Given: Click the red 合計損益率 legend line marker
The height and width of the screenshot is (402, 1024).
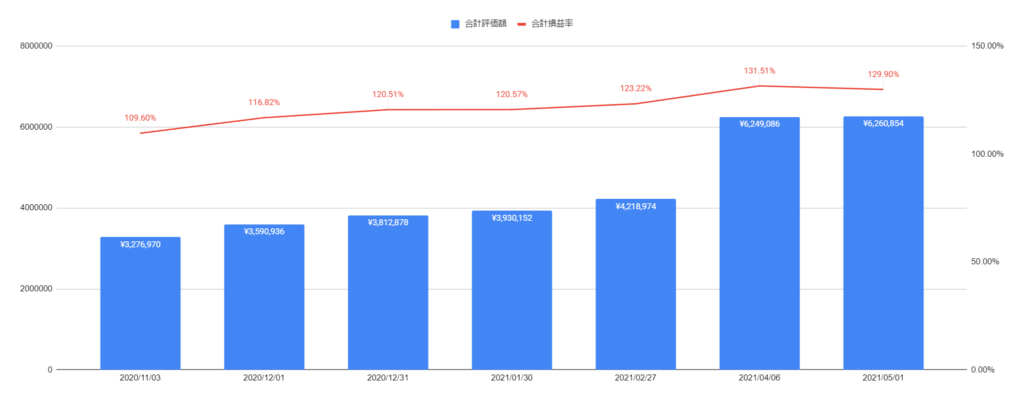Looking at the screenshot, I should pyautogui.click(x=522, y=23).
